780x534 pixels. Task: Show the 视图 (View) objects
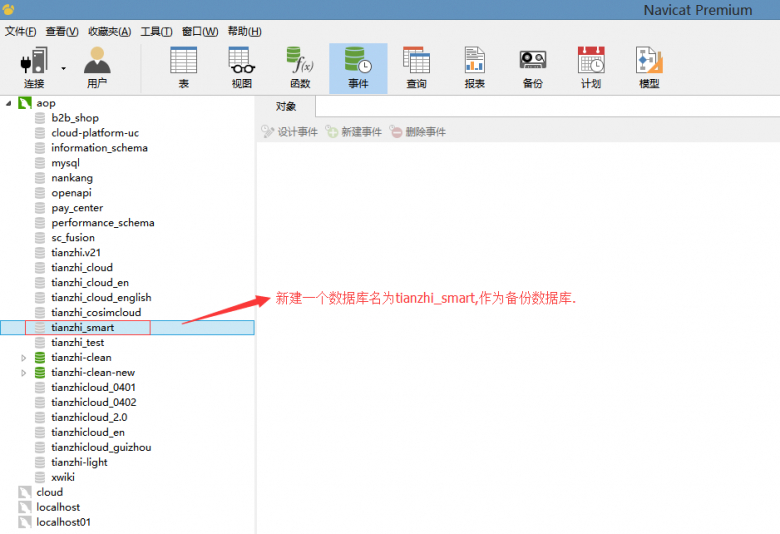242,68
